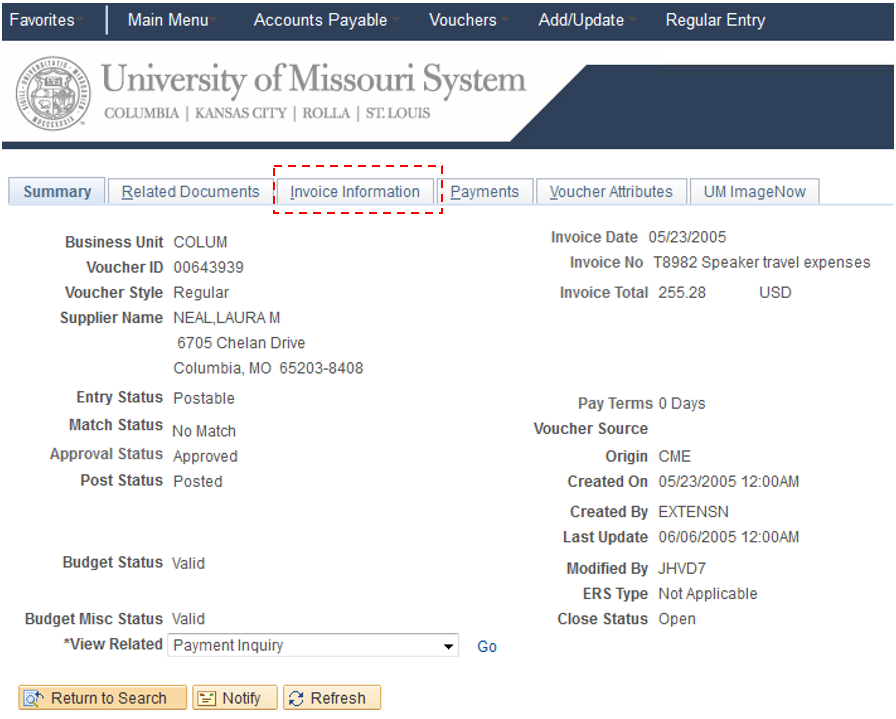The width and height of the screenshot is (896, 719).
Task: Switch to the Invoice Information tab
Action: coord(355,191)
